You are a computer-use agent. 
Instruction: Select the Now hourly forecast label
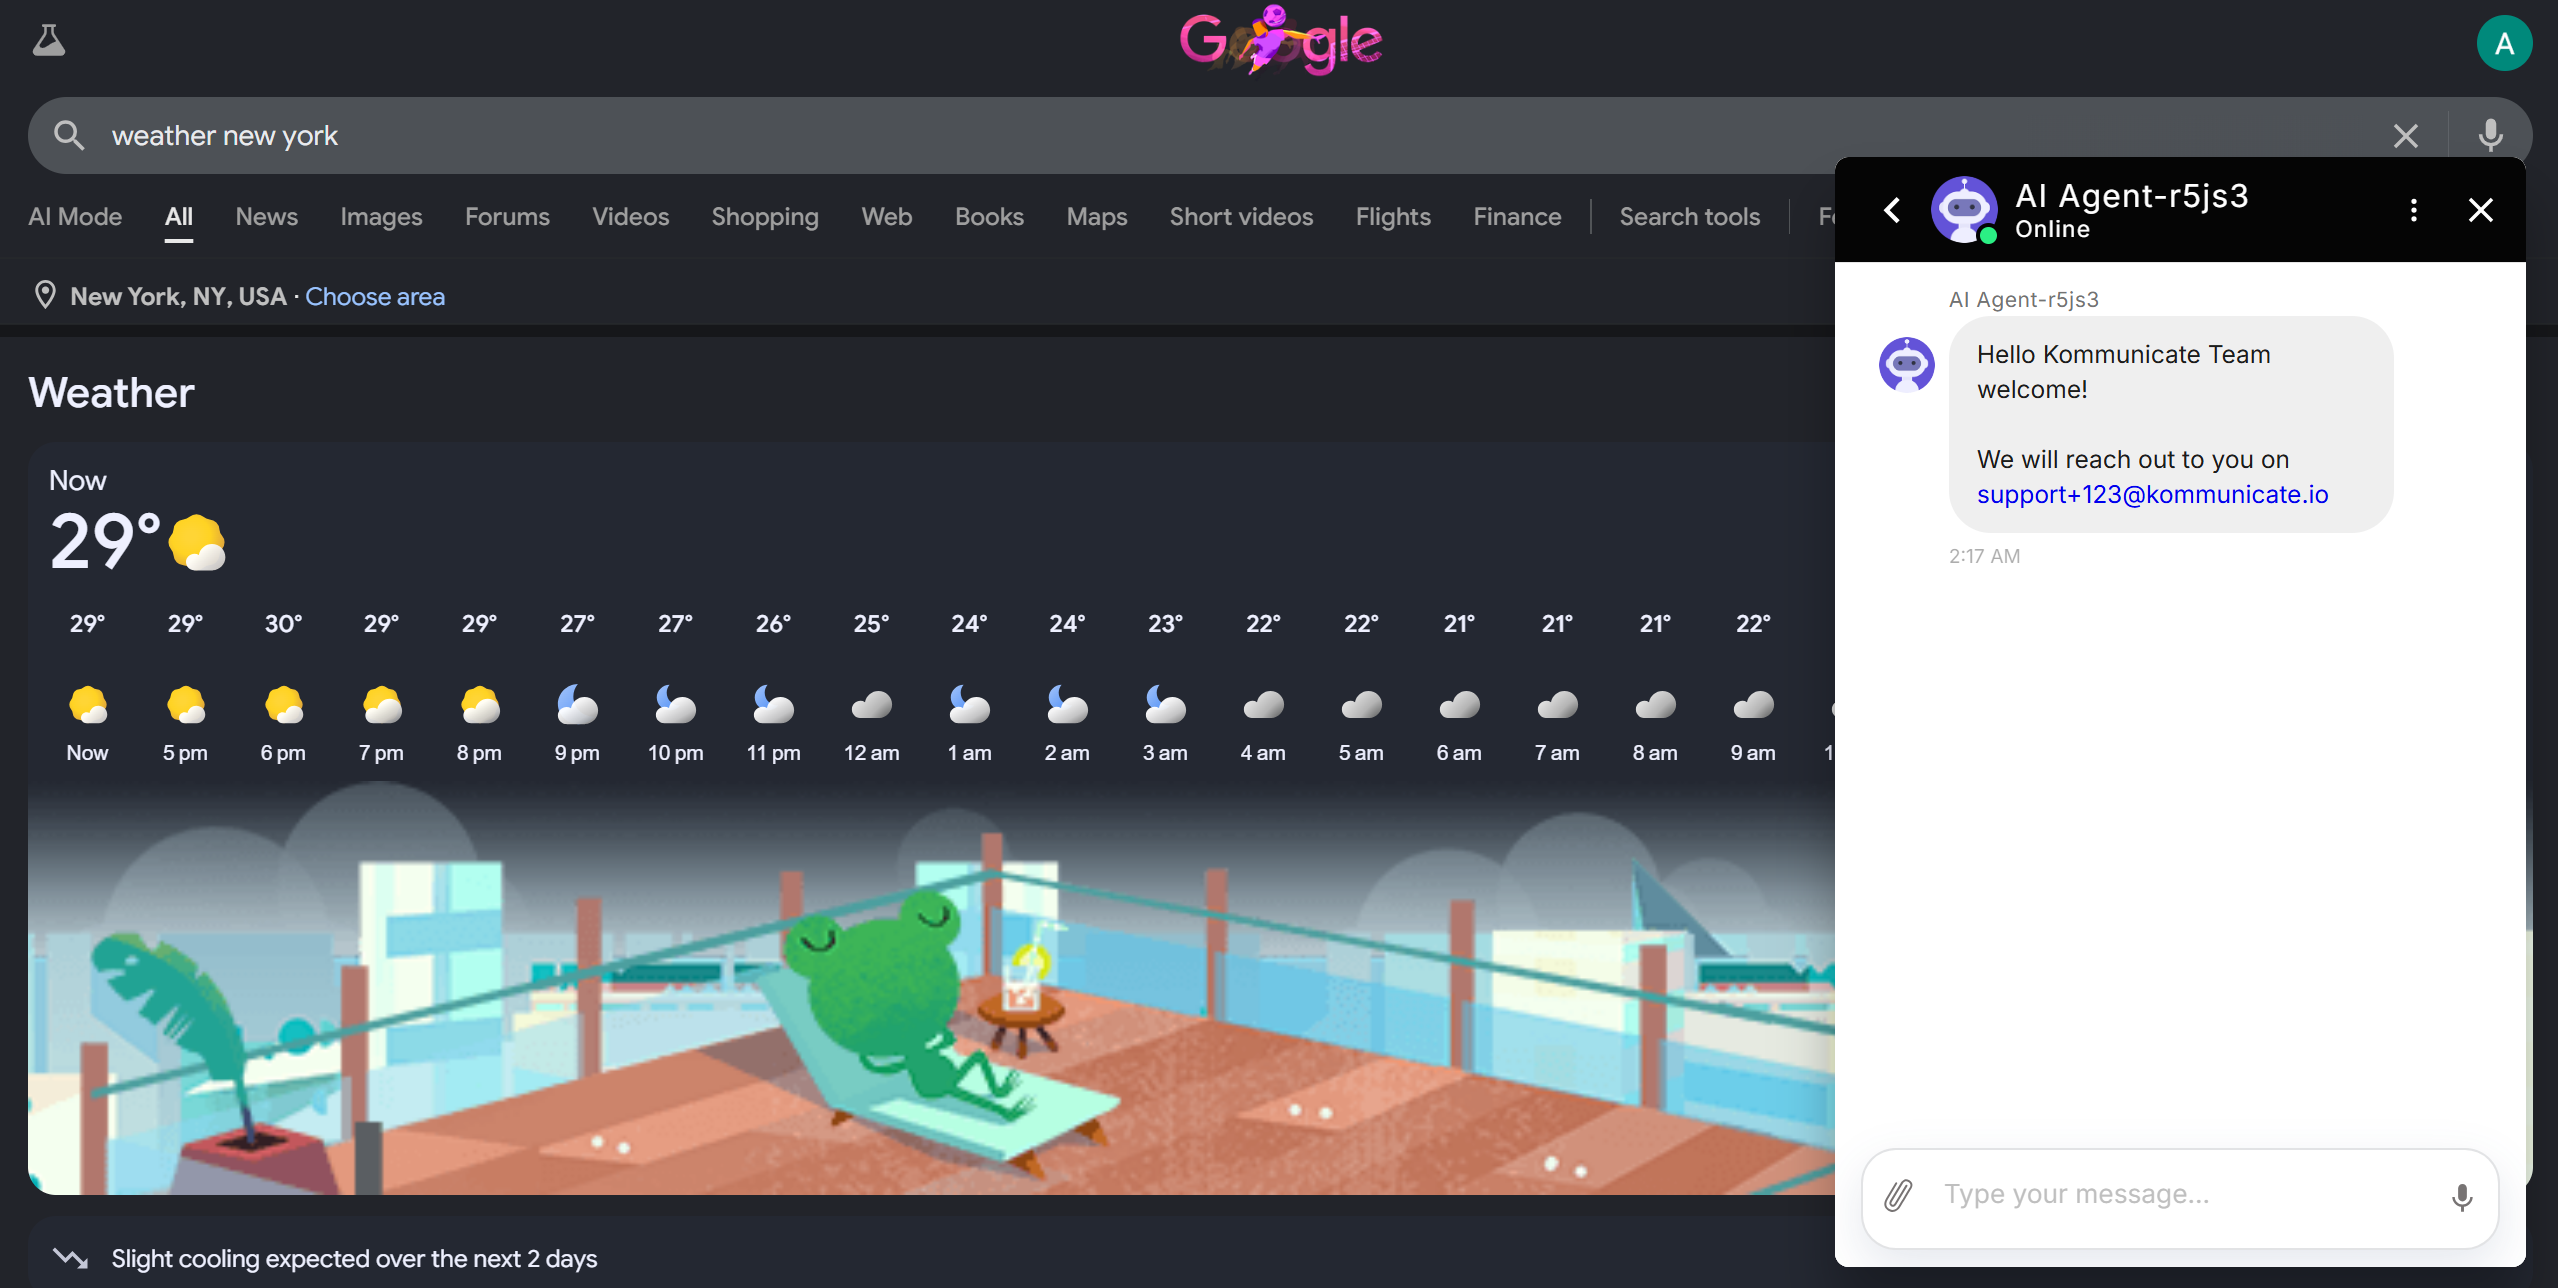[x=87, y=753]
